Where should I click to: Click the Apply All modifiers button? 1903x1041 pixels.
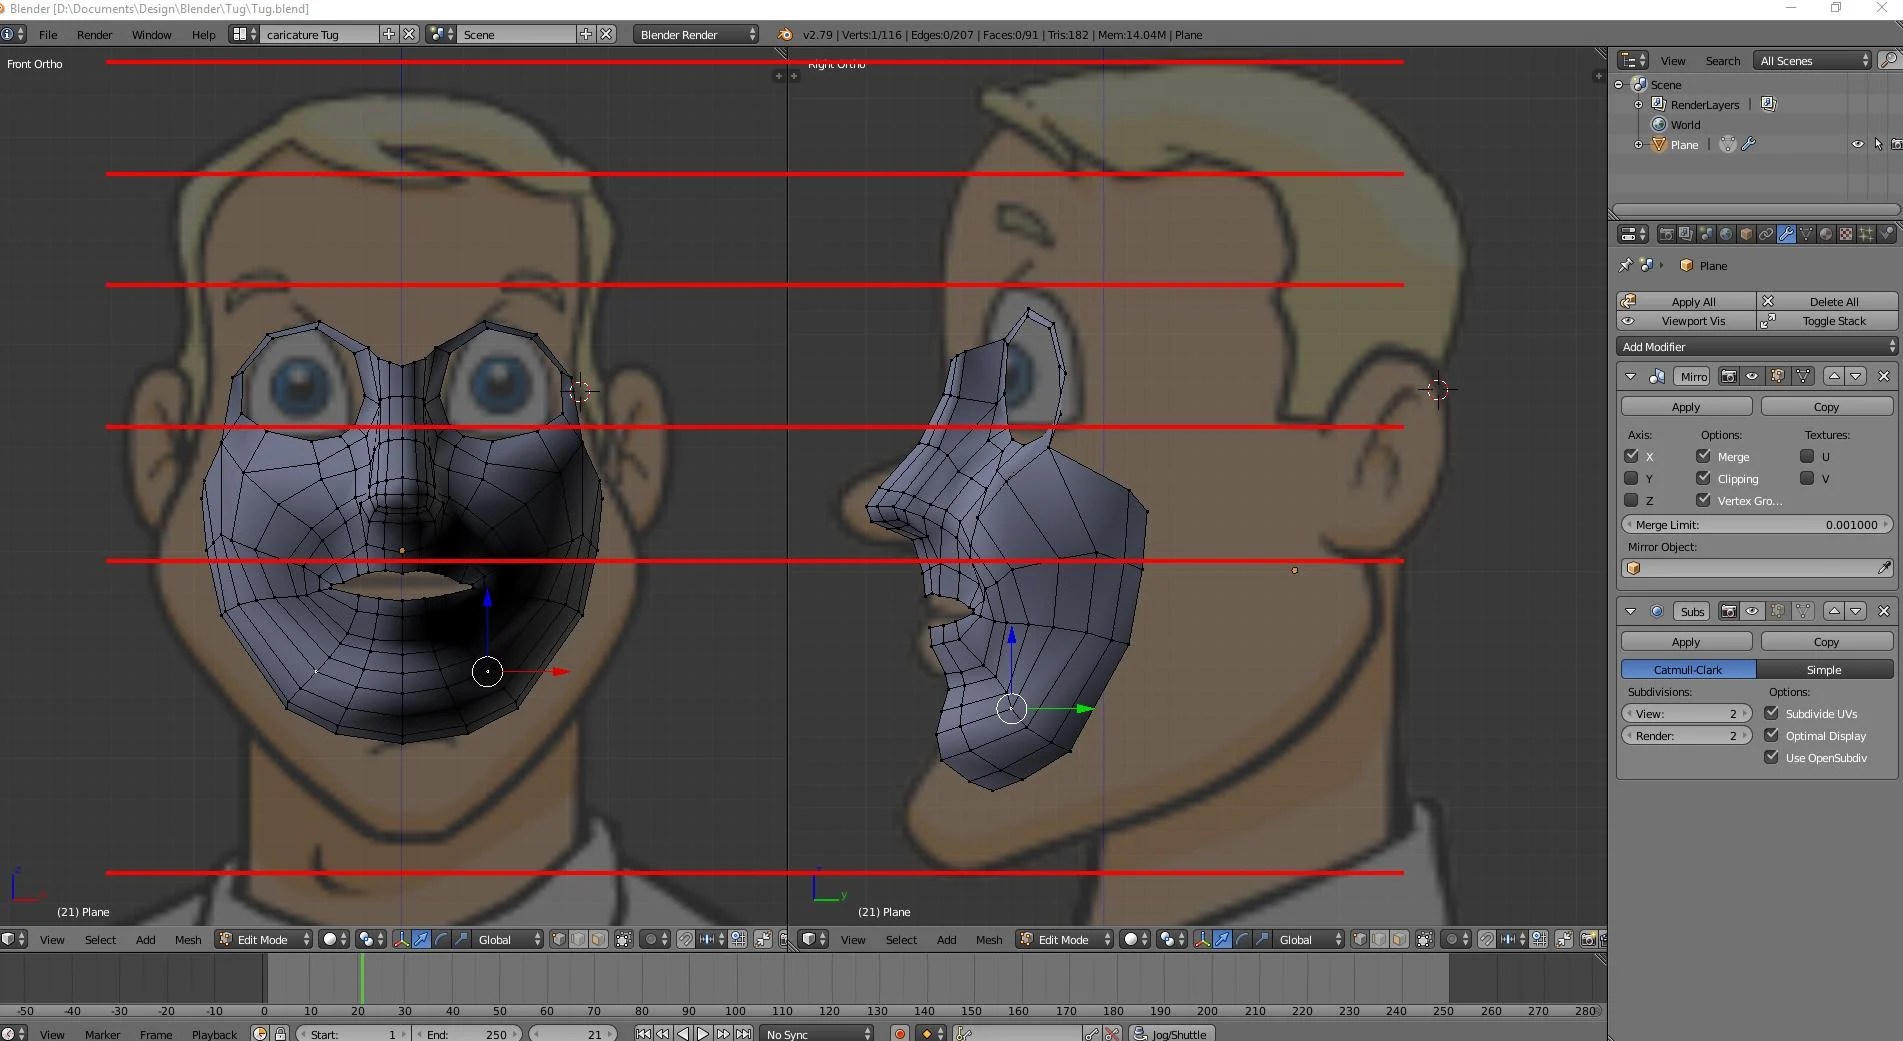pos(1686,301)
